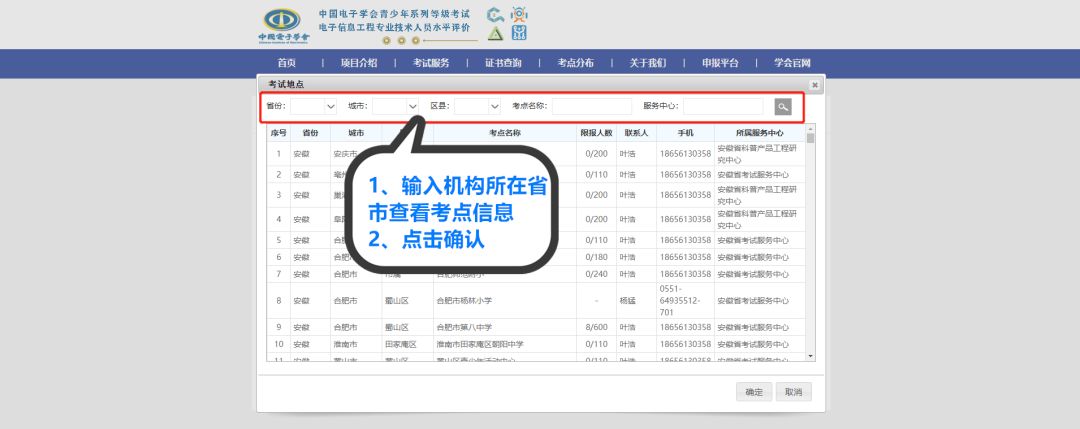Focus the 服务中心 input field
Viewport: 1080px width, 429px height.
pyautogui.click(x=723, y=106)
